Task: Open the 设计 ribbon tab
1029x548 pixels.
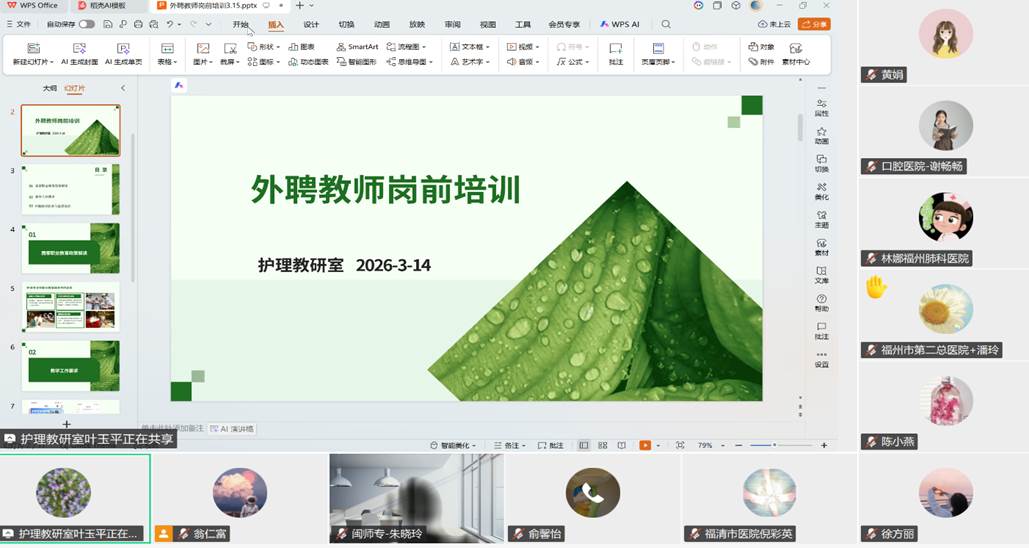Action: (311, 24)
